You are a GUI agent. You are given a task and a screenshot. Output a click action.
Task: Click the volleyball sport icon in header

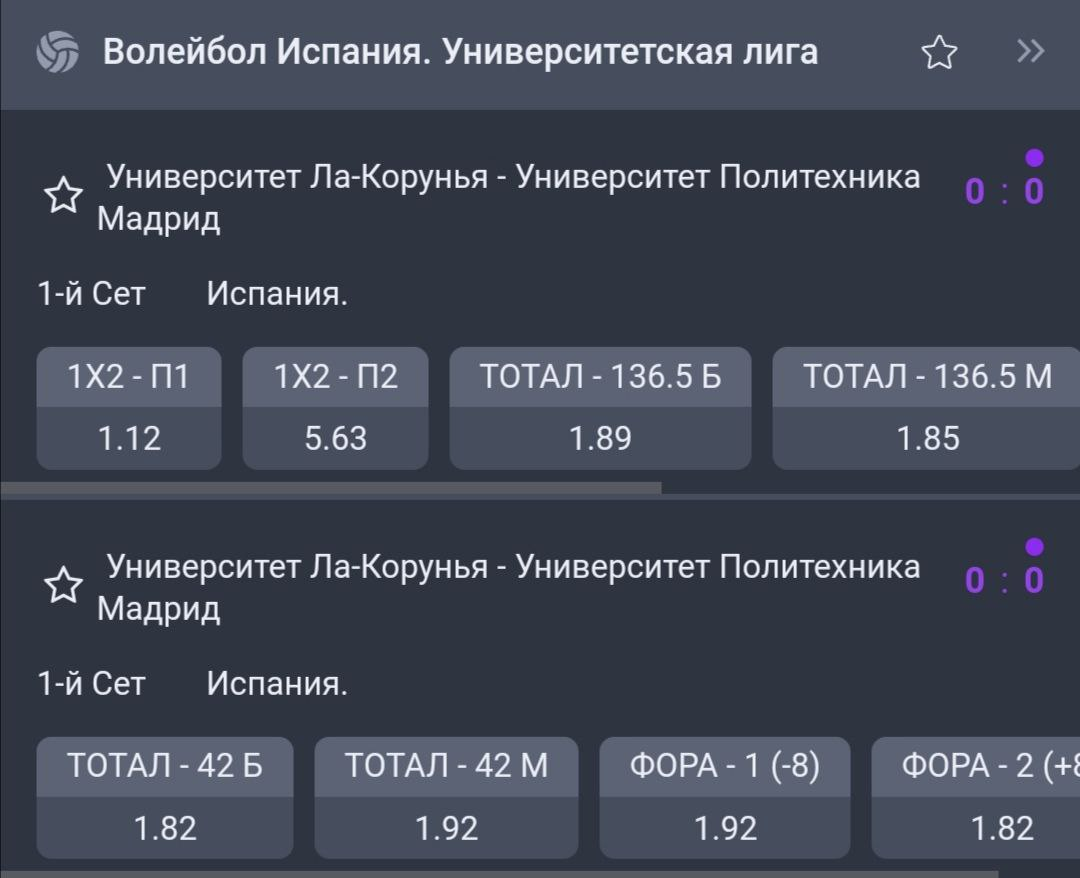[x=57, y=52]
